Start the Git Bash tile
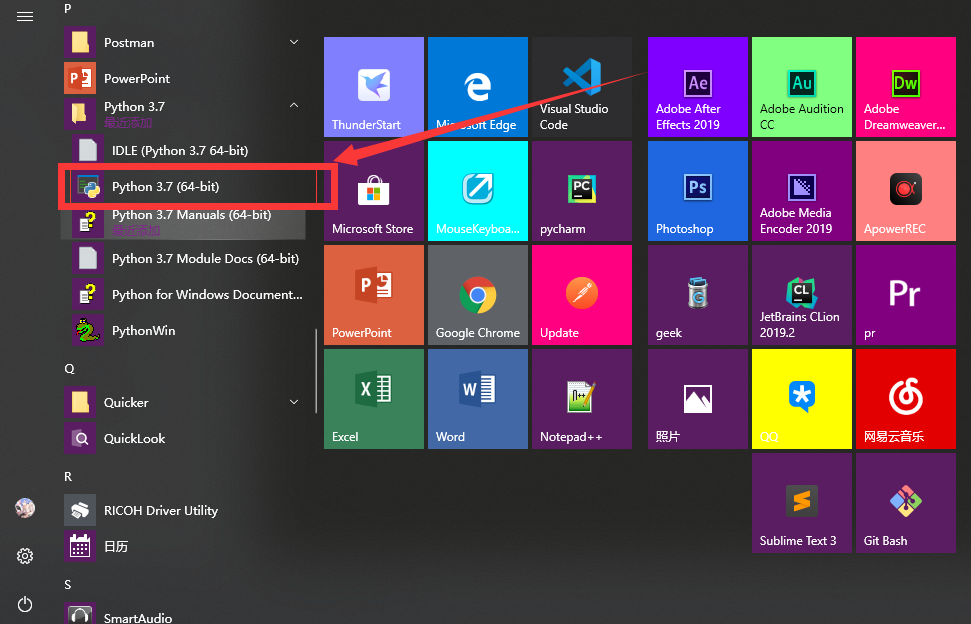Image resolution: width=971 pixels, height=624 pixels. pos(905,503)
